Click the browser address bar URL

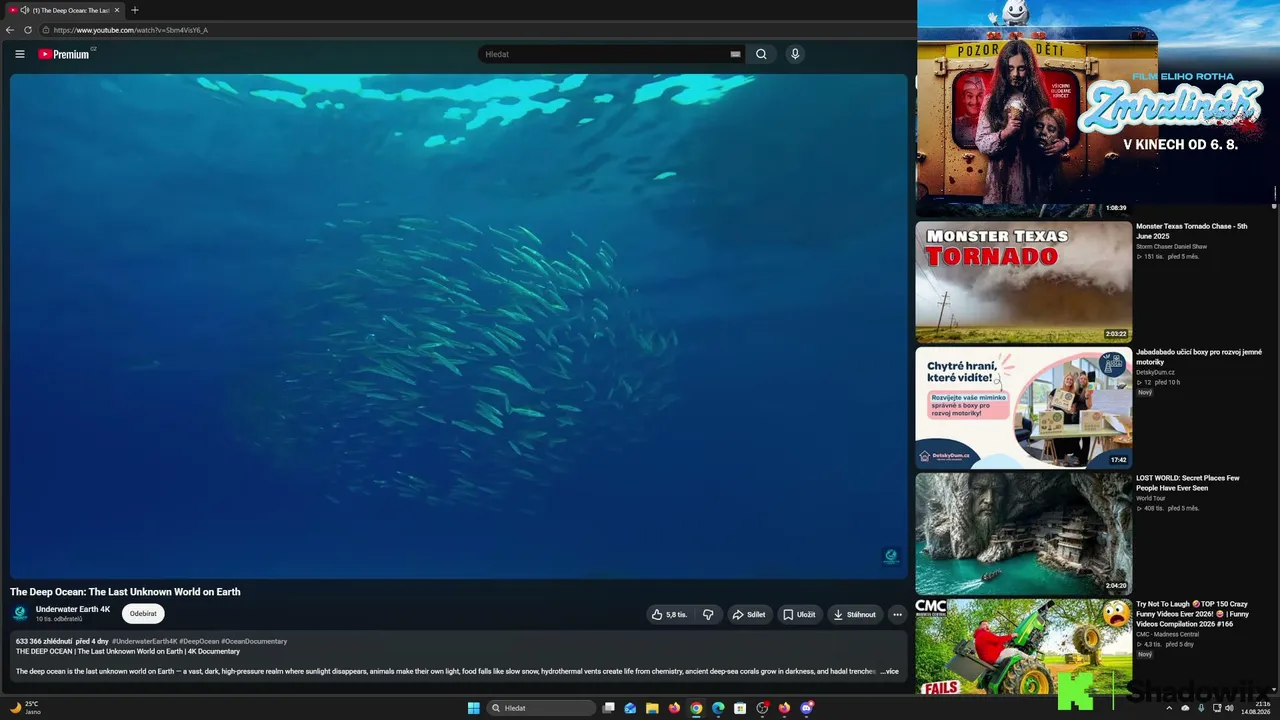click(x=131, y=30)
